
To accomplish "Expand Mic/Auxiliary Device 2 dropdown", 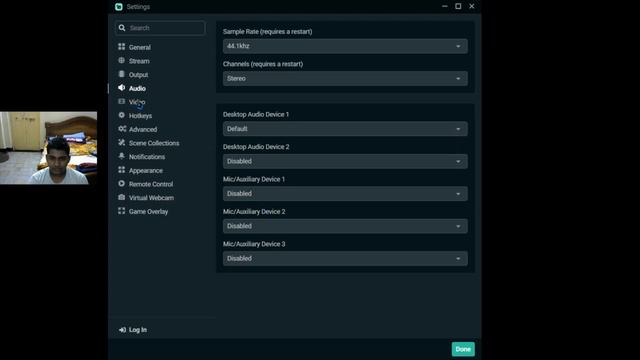I will coord(345,226).
